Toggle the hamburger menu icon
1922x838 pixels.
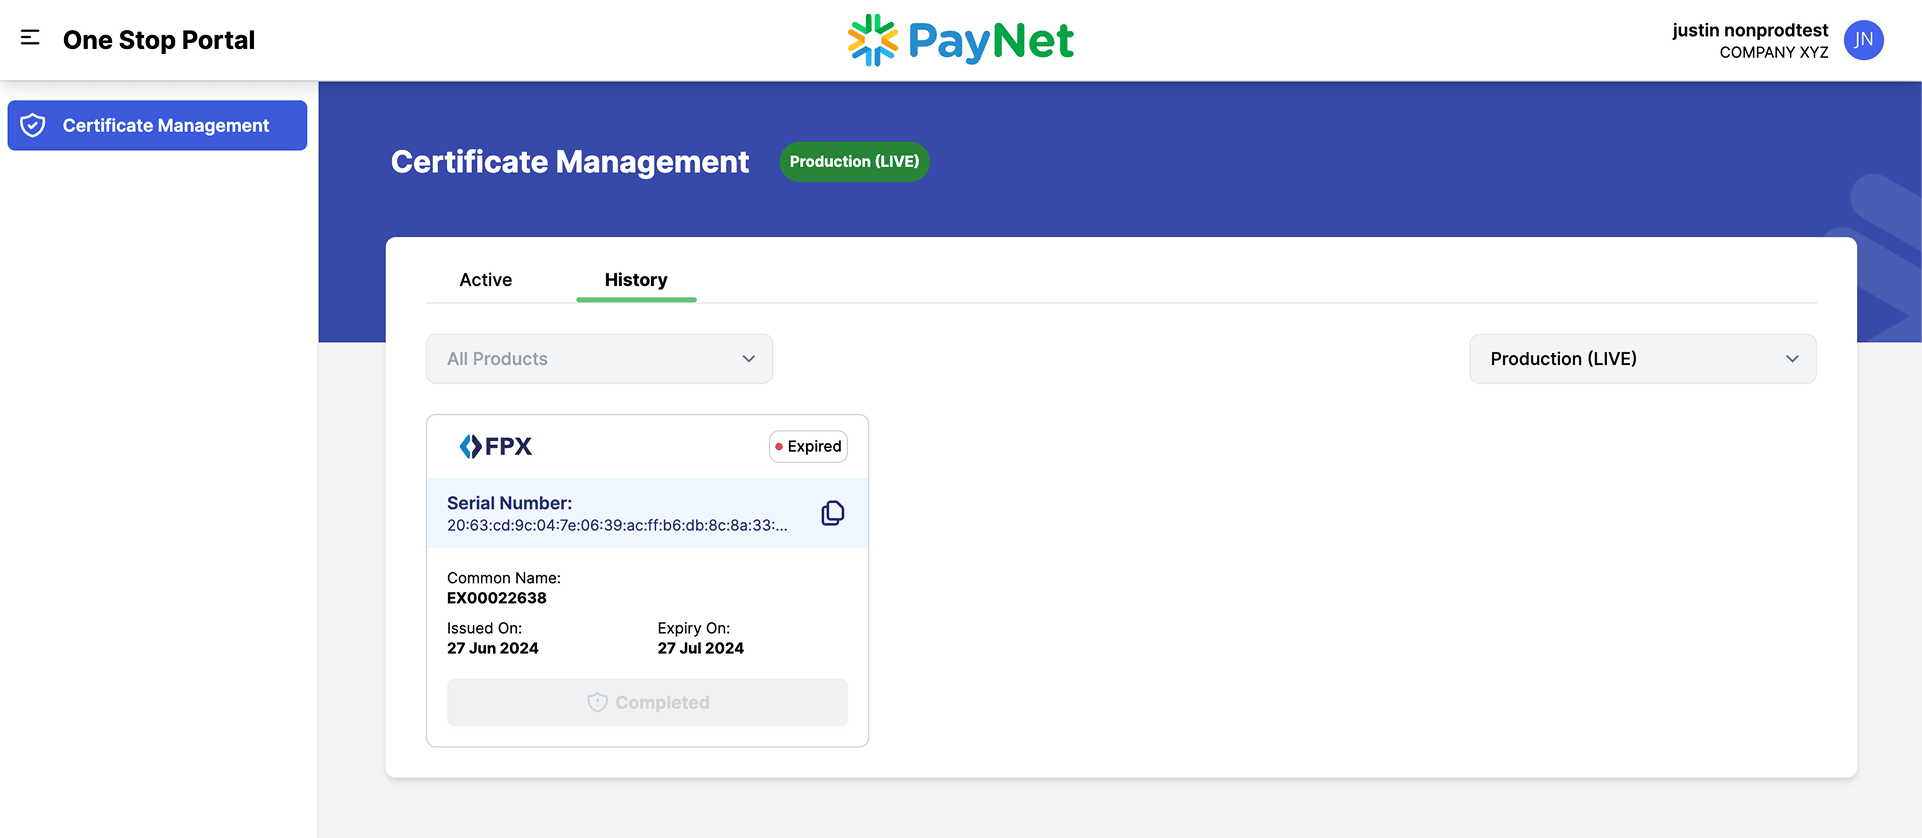30,38
